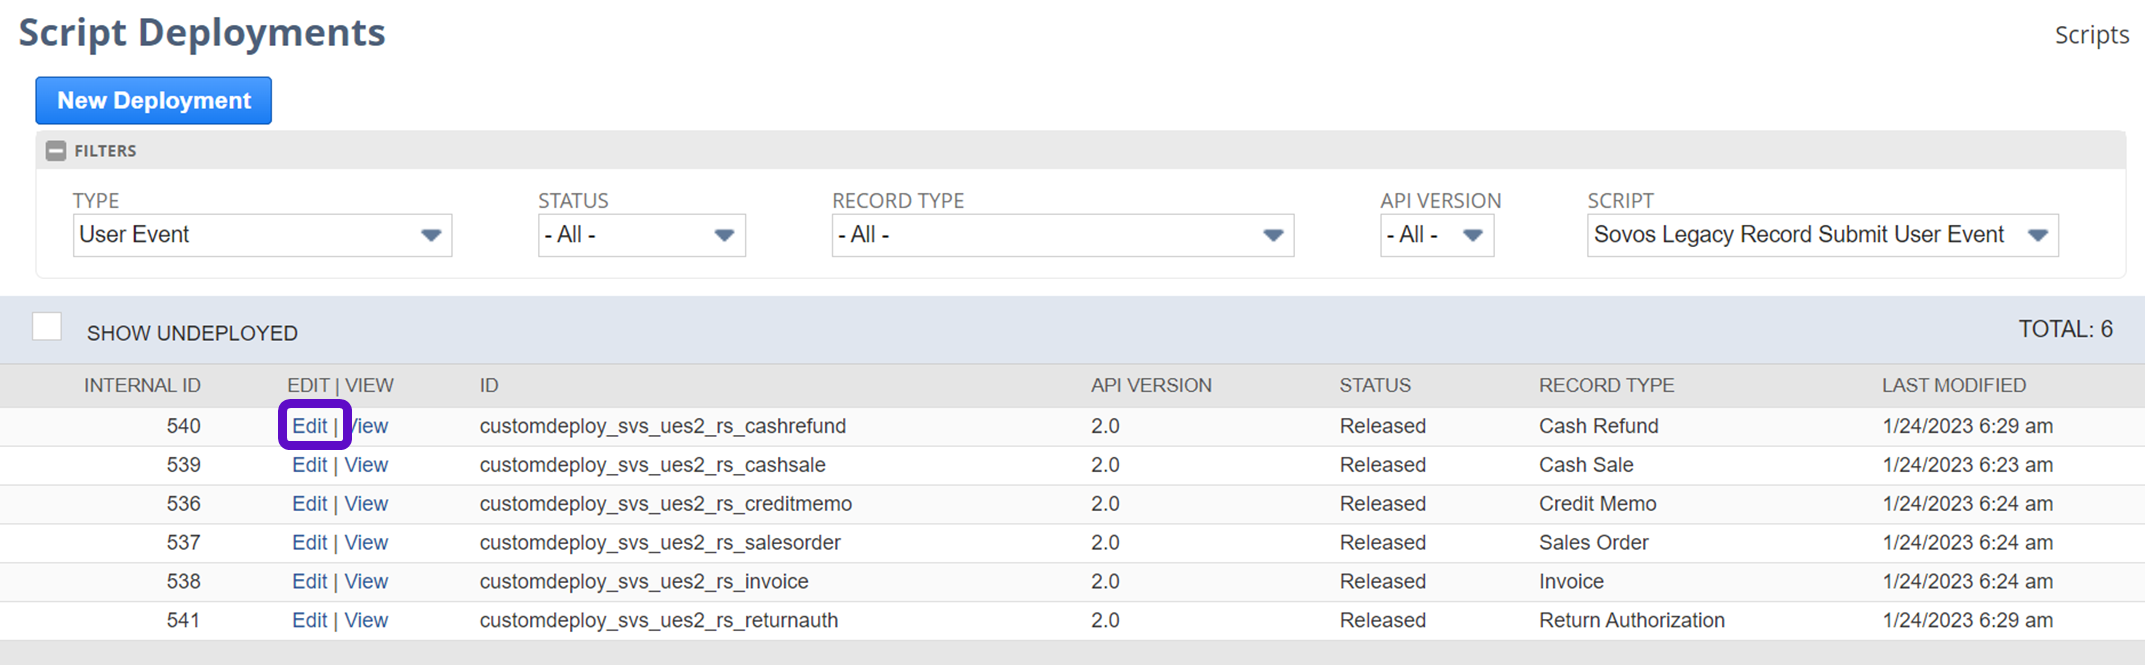Open the Script filter dropdown
Screen dimensions: 2145x665
click(1821, 235)
